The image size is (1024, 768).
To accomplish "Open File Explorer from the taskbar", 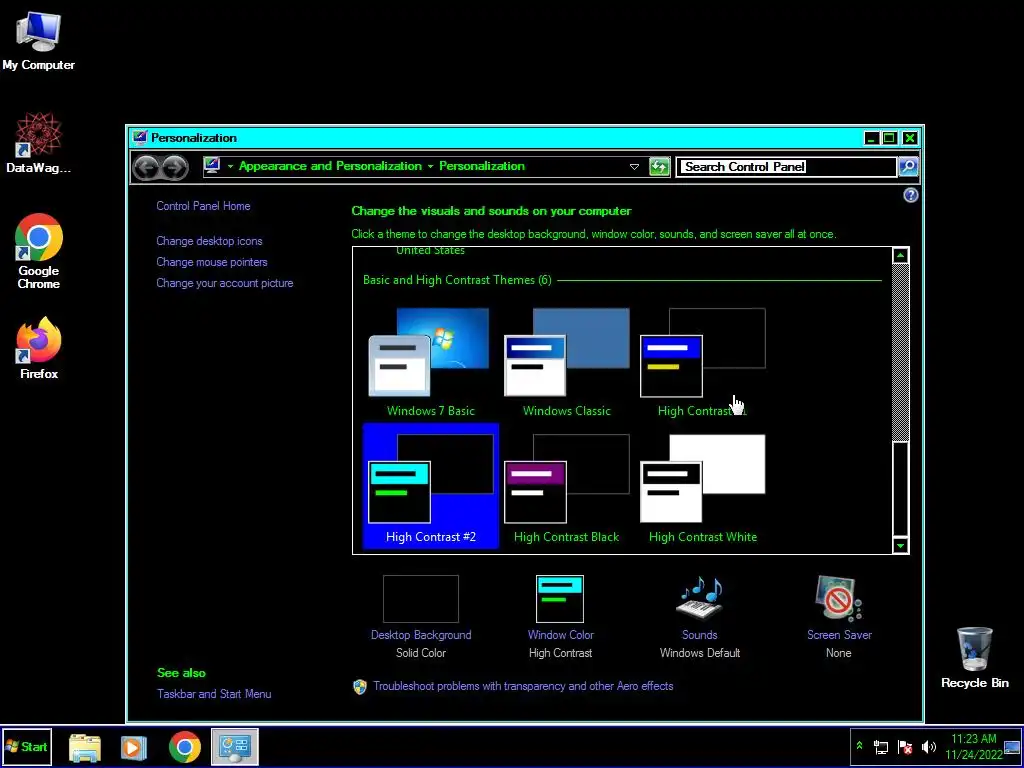I will pyautogui.click(x=85, y=747).
